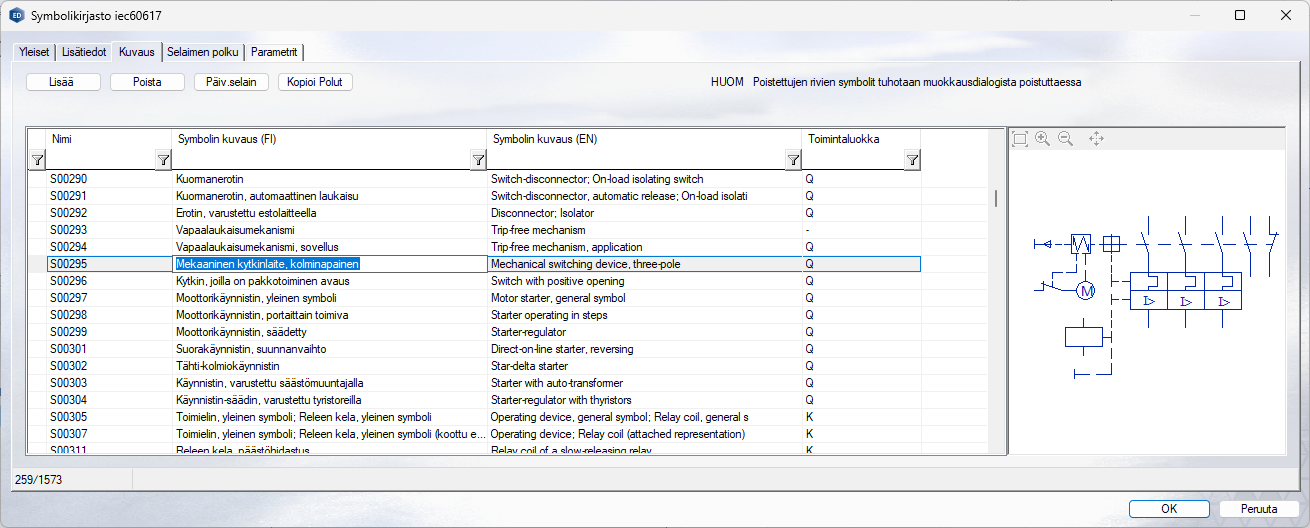Confirm the dialog with OK

1169,508
